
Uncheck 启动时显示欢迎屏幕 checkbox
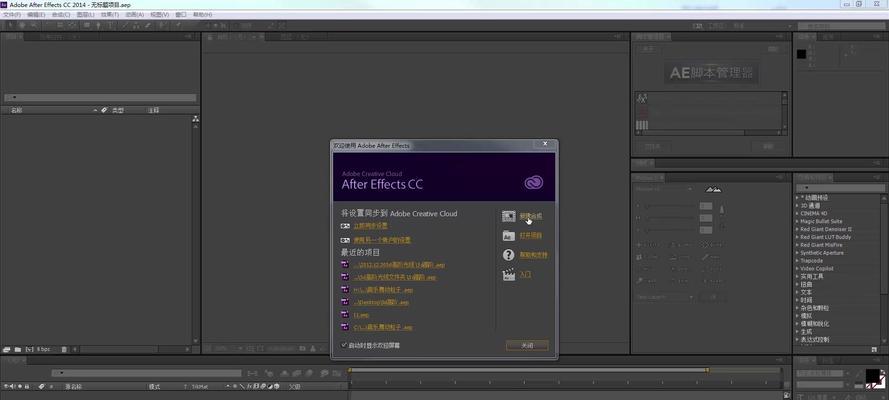(x=344, y=344)
